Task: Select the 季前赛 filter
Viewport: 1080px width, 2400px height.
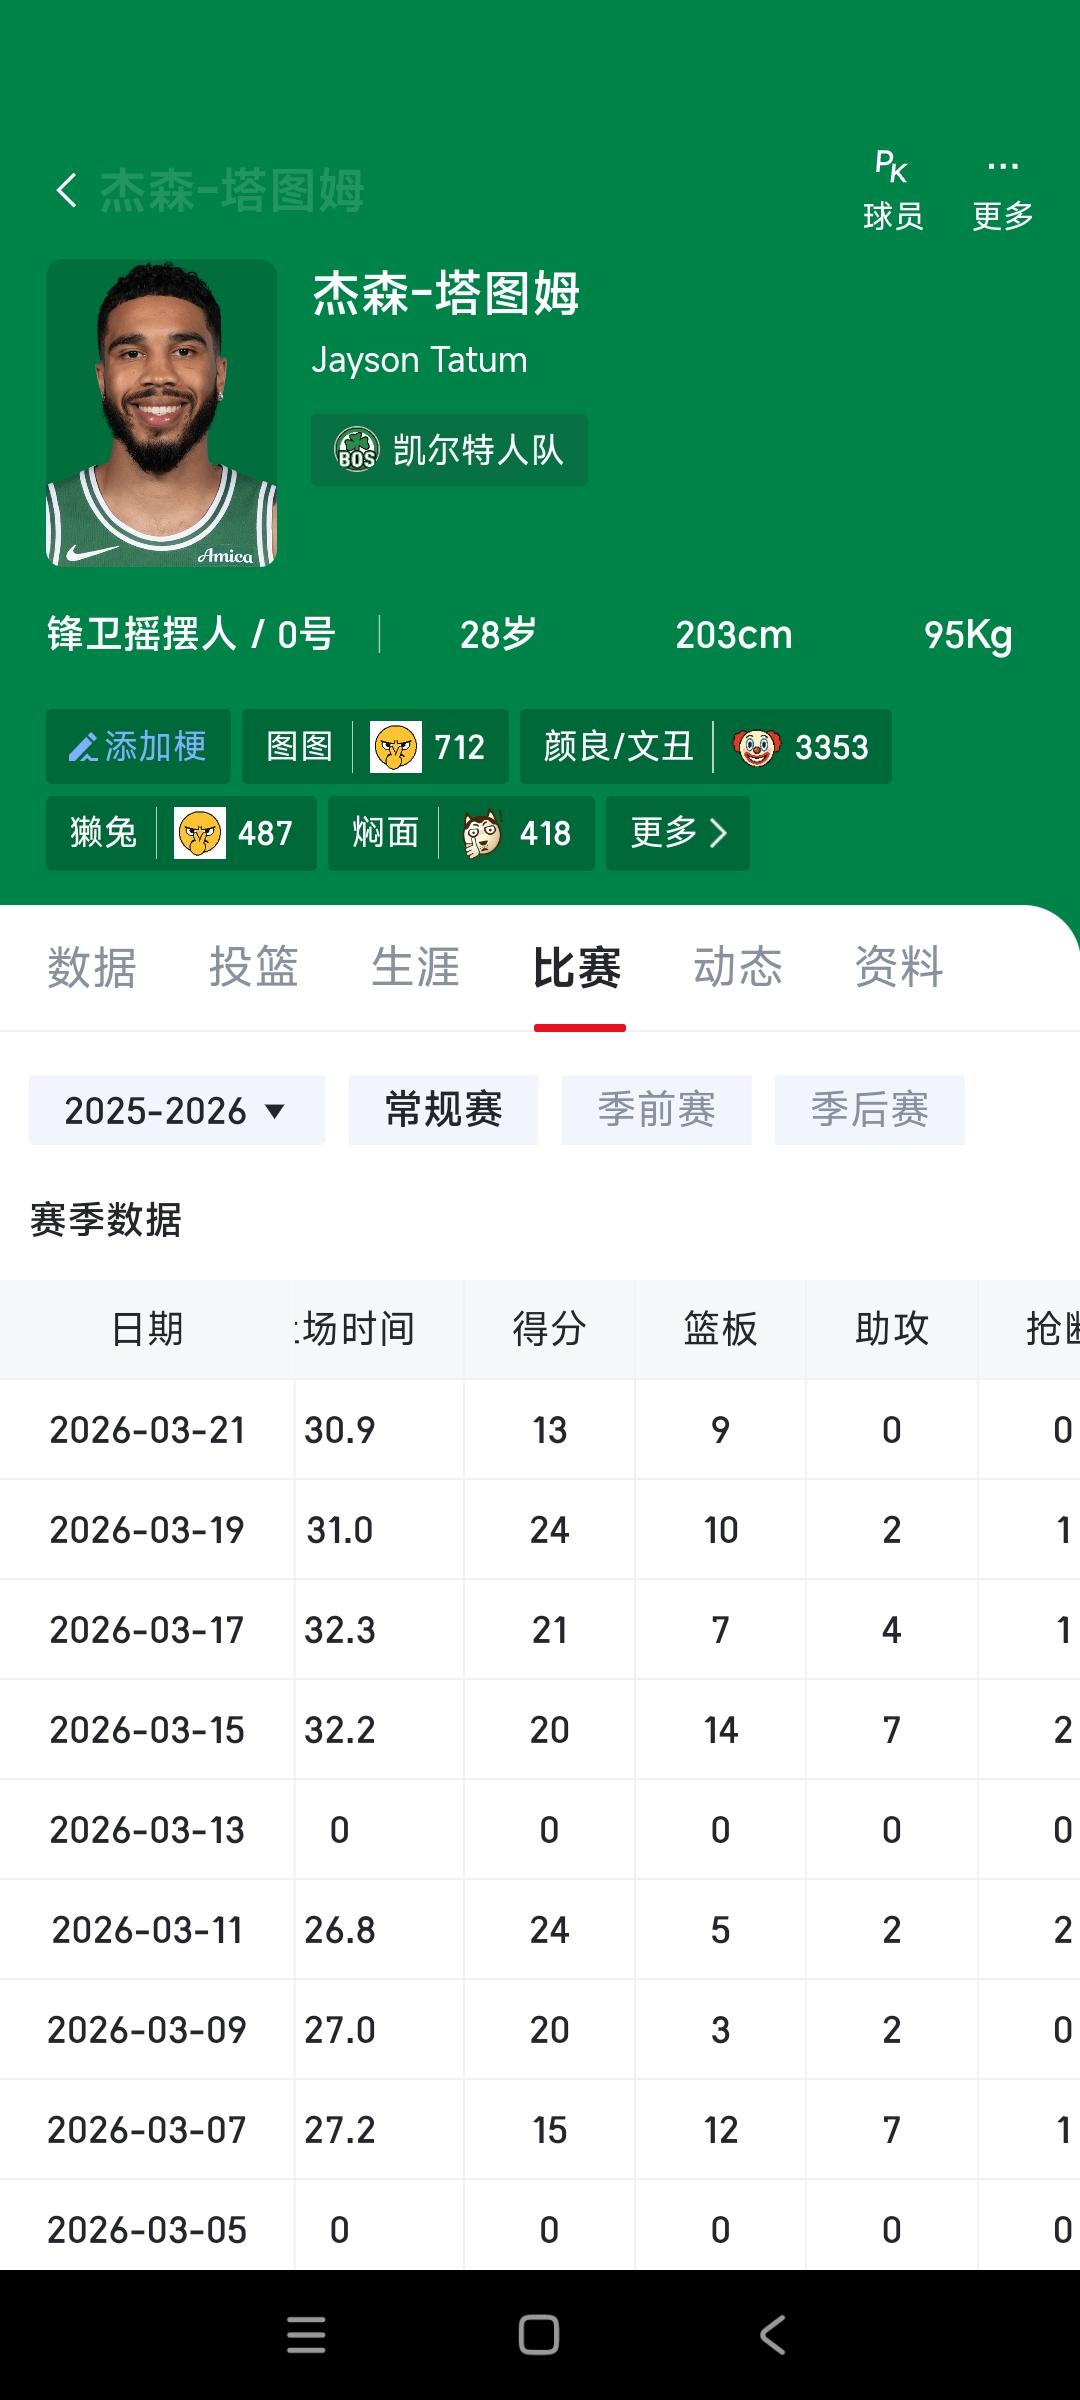Action: tap(657, 1110)
